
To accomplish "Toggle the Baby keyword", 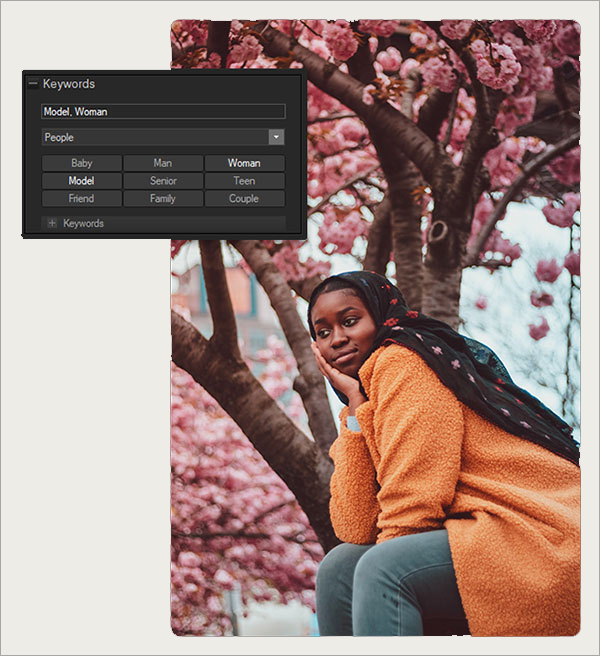I will (x=82, y=163).
